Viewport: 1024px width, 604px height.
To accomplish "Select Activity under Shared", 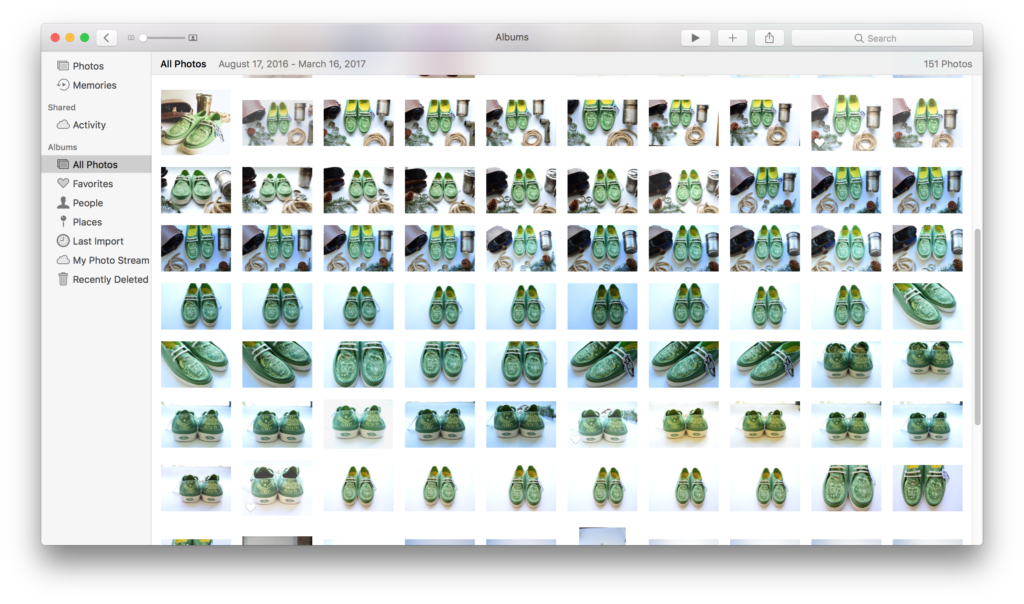I will point(89,125).
